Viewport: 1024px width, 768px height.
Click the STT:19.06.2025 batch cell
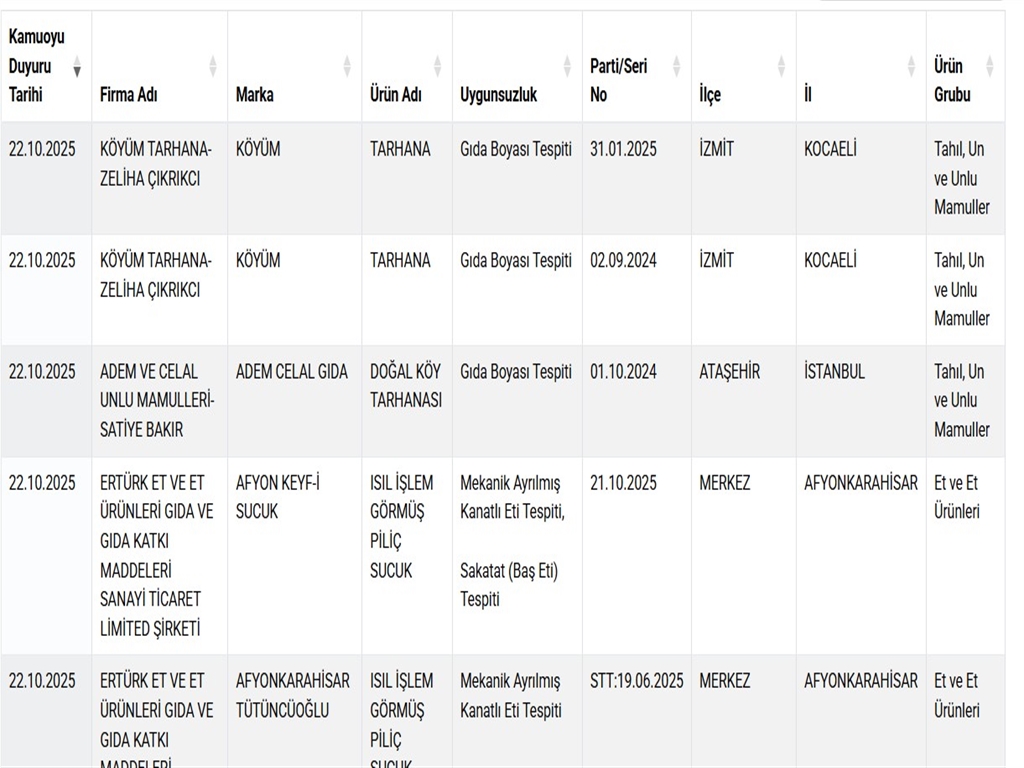click(x=636, y=681)
